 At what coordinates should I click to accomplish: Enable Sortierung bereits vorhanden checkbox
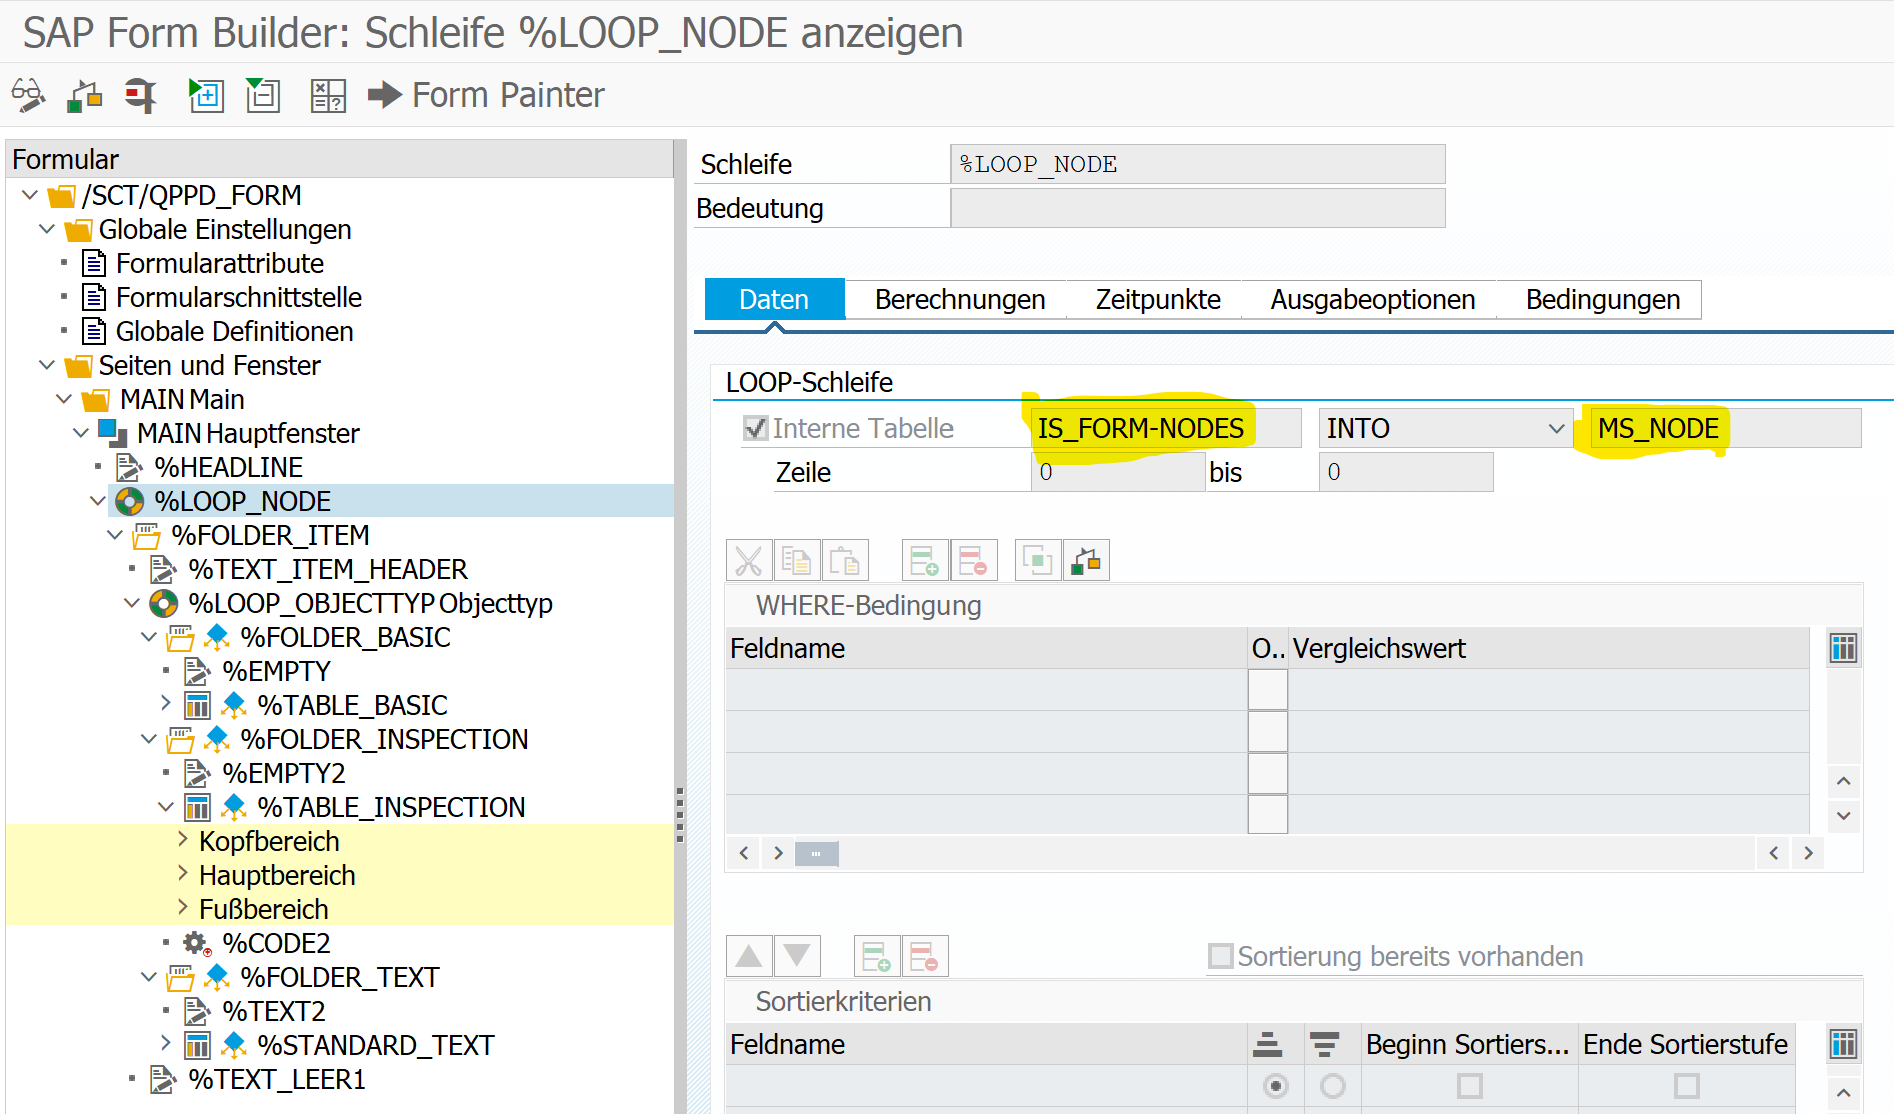(x=1221, y=956)
